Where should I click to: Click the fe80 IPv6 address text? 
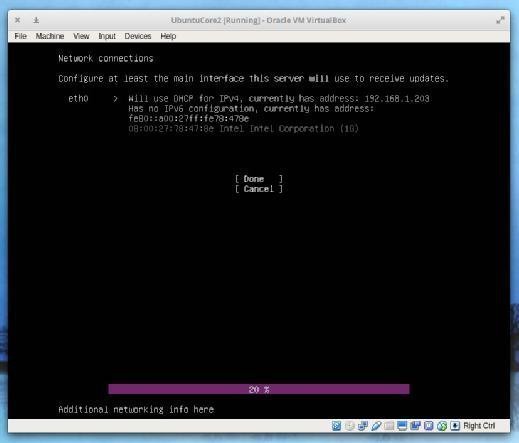coord(189,119)
